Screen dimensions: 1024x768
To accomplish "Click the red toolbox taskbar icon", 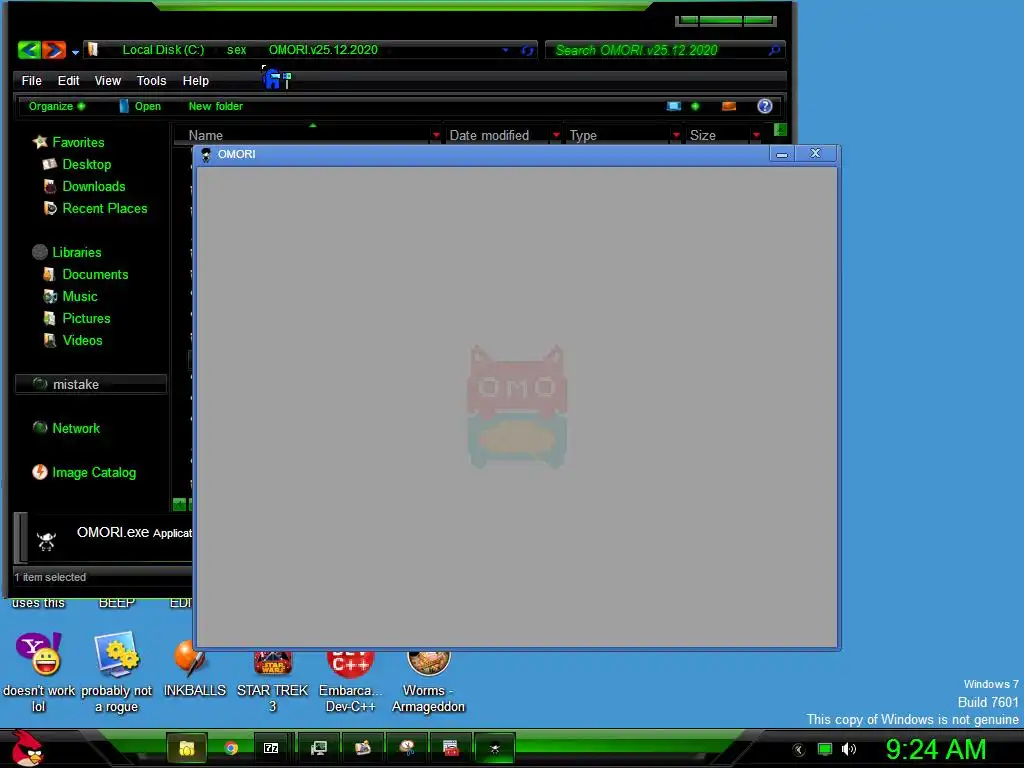I will tap(451, 748).
